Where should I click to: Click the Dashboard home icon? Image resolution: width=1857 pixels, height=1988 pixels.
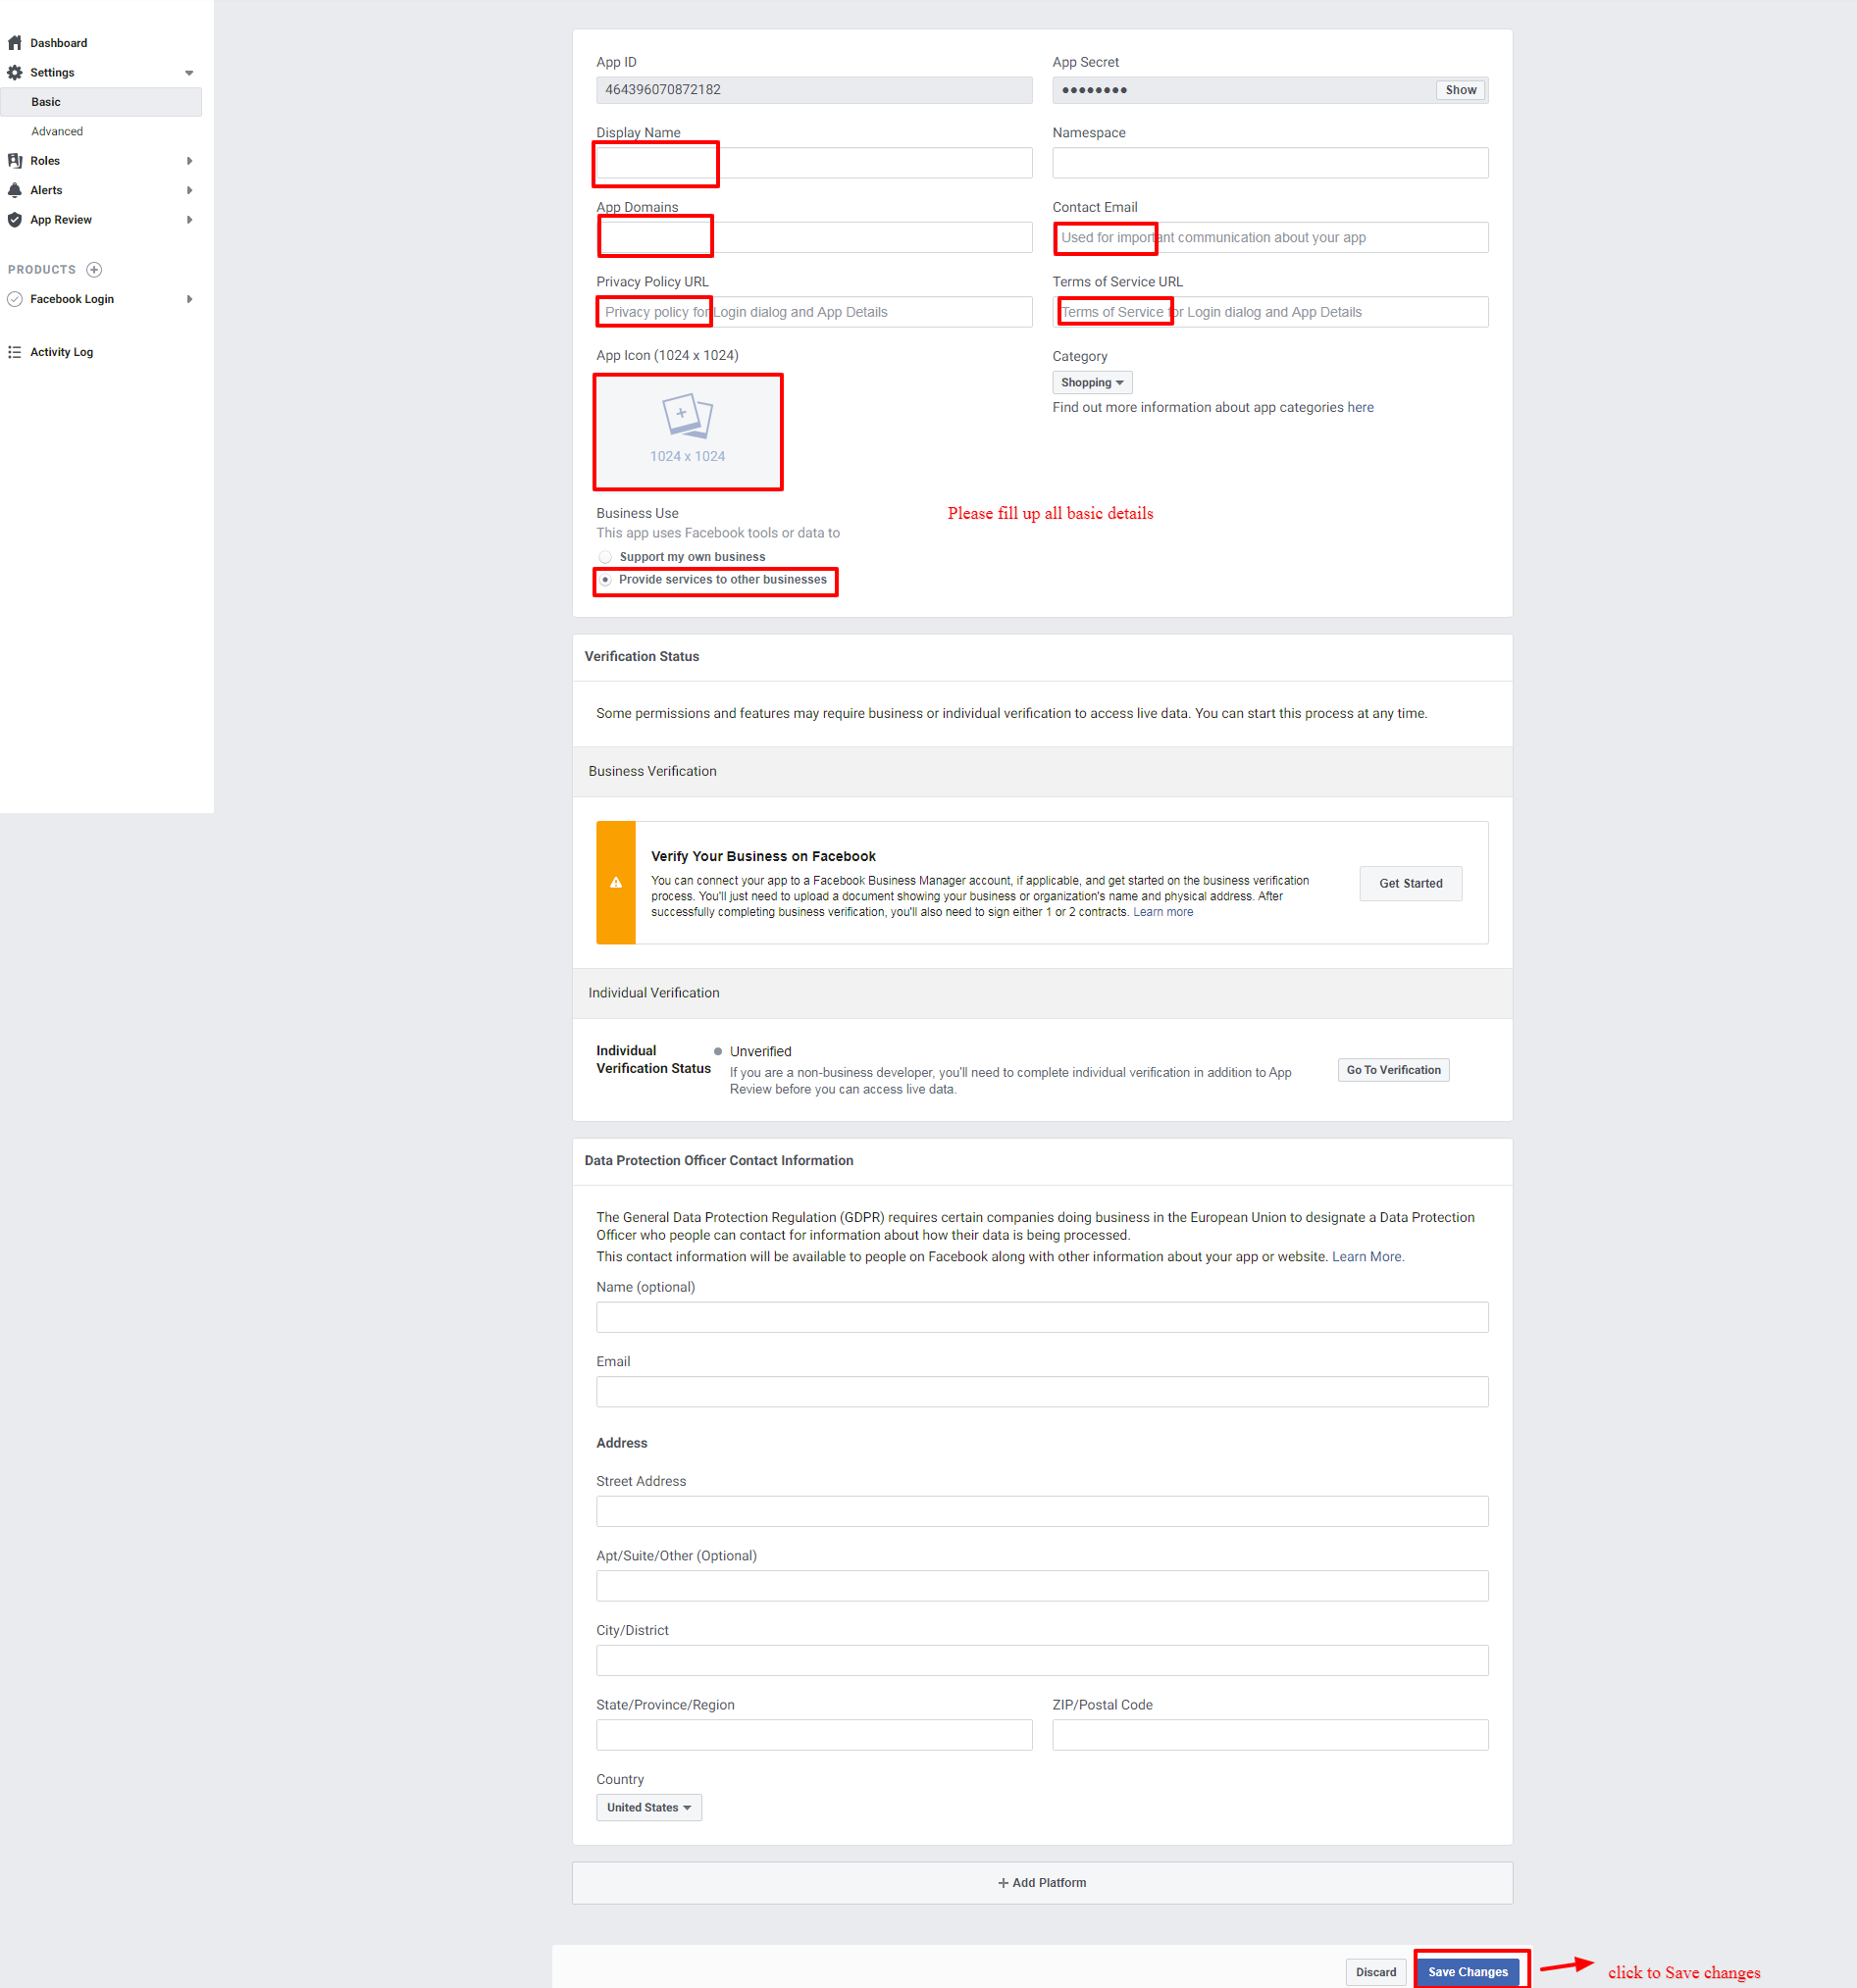tap(15, 43)
